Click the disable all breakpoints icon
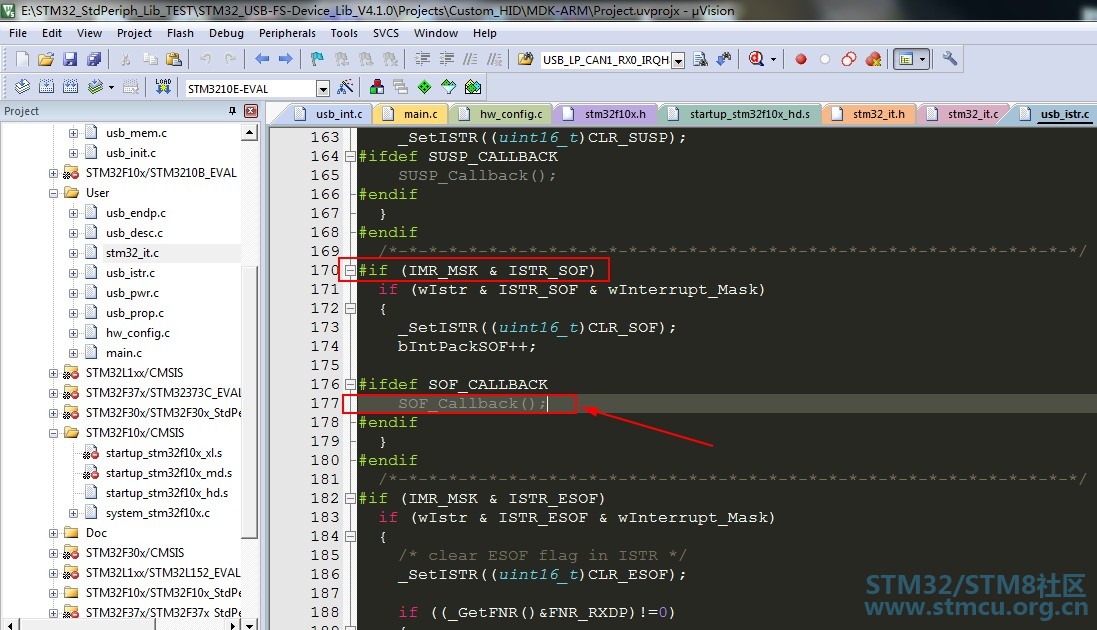The width and height of the screenshot is (1097, 630). point(849,60)
